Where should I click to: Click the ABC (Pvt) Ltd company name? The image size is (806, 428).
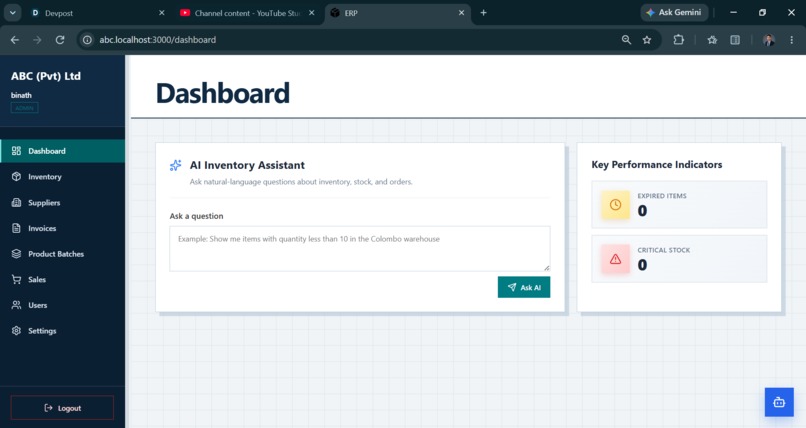click(46, 76)
